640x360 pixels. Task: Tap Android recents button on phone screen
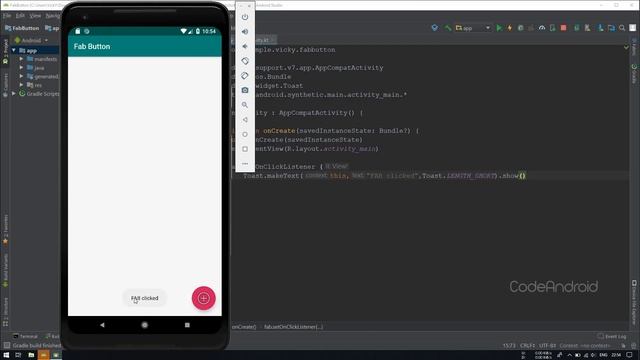point(187,325)
